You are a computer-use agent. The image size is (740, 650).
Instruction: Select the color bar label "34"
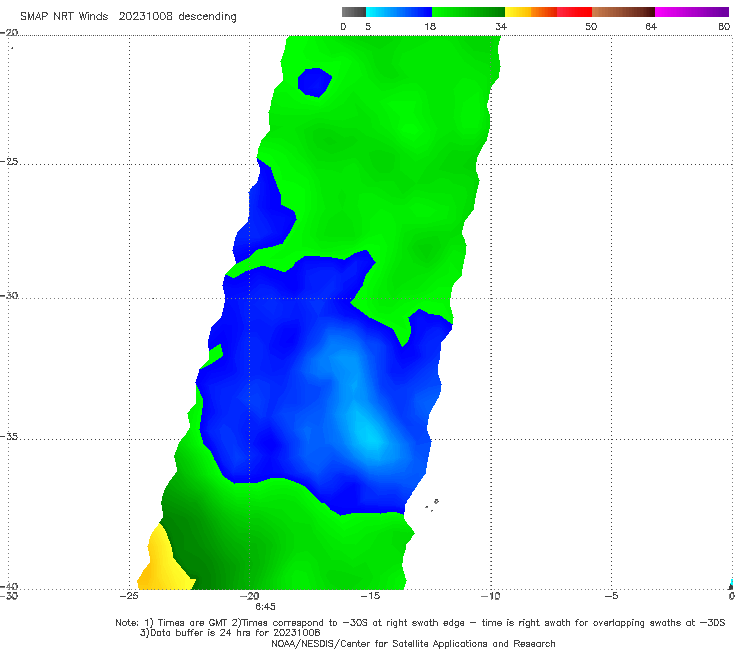pos(501,27)
